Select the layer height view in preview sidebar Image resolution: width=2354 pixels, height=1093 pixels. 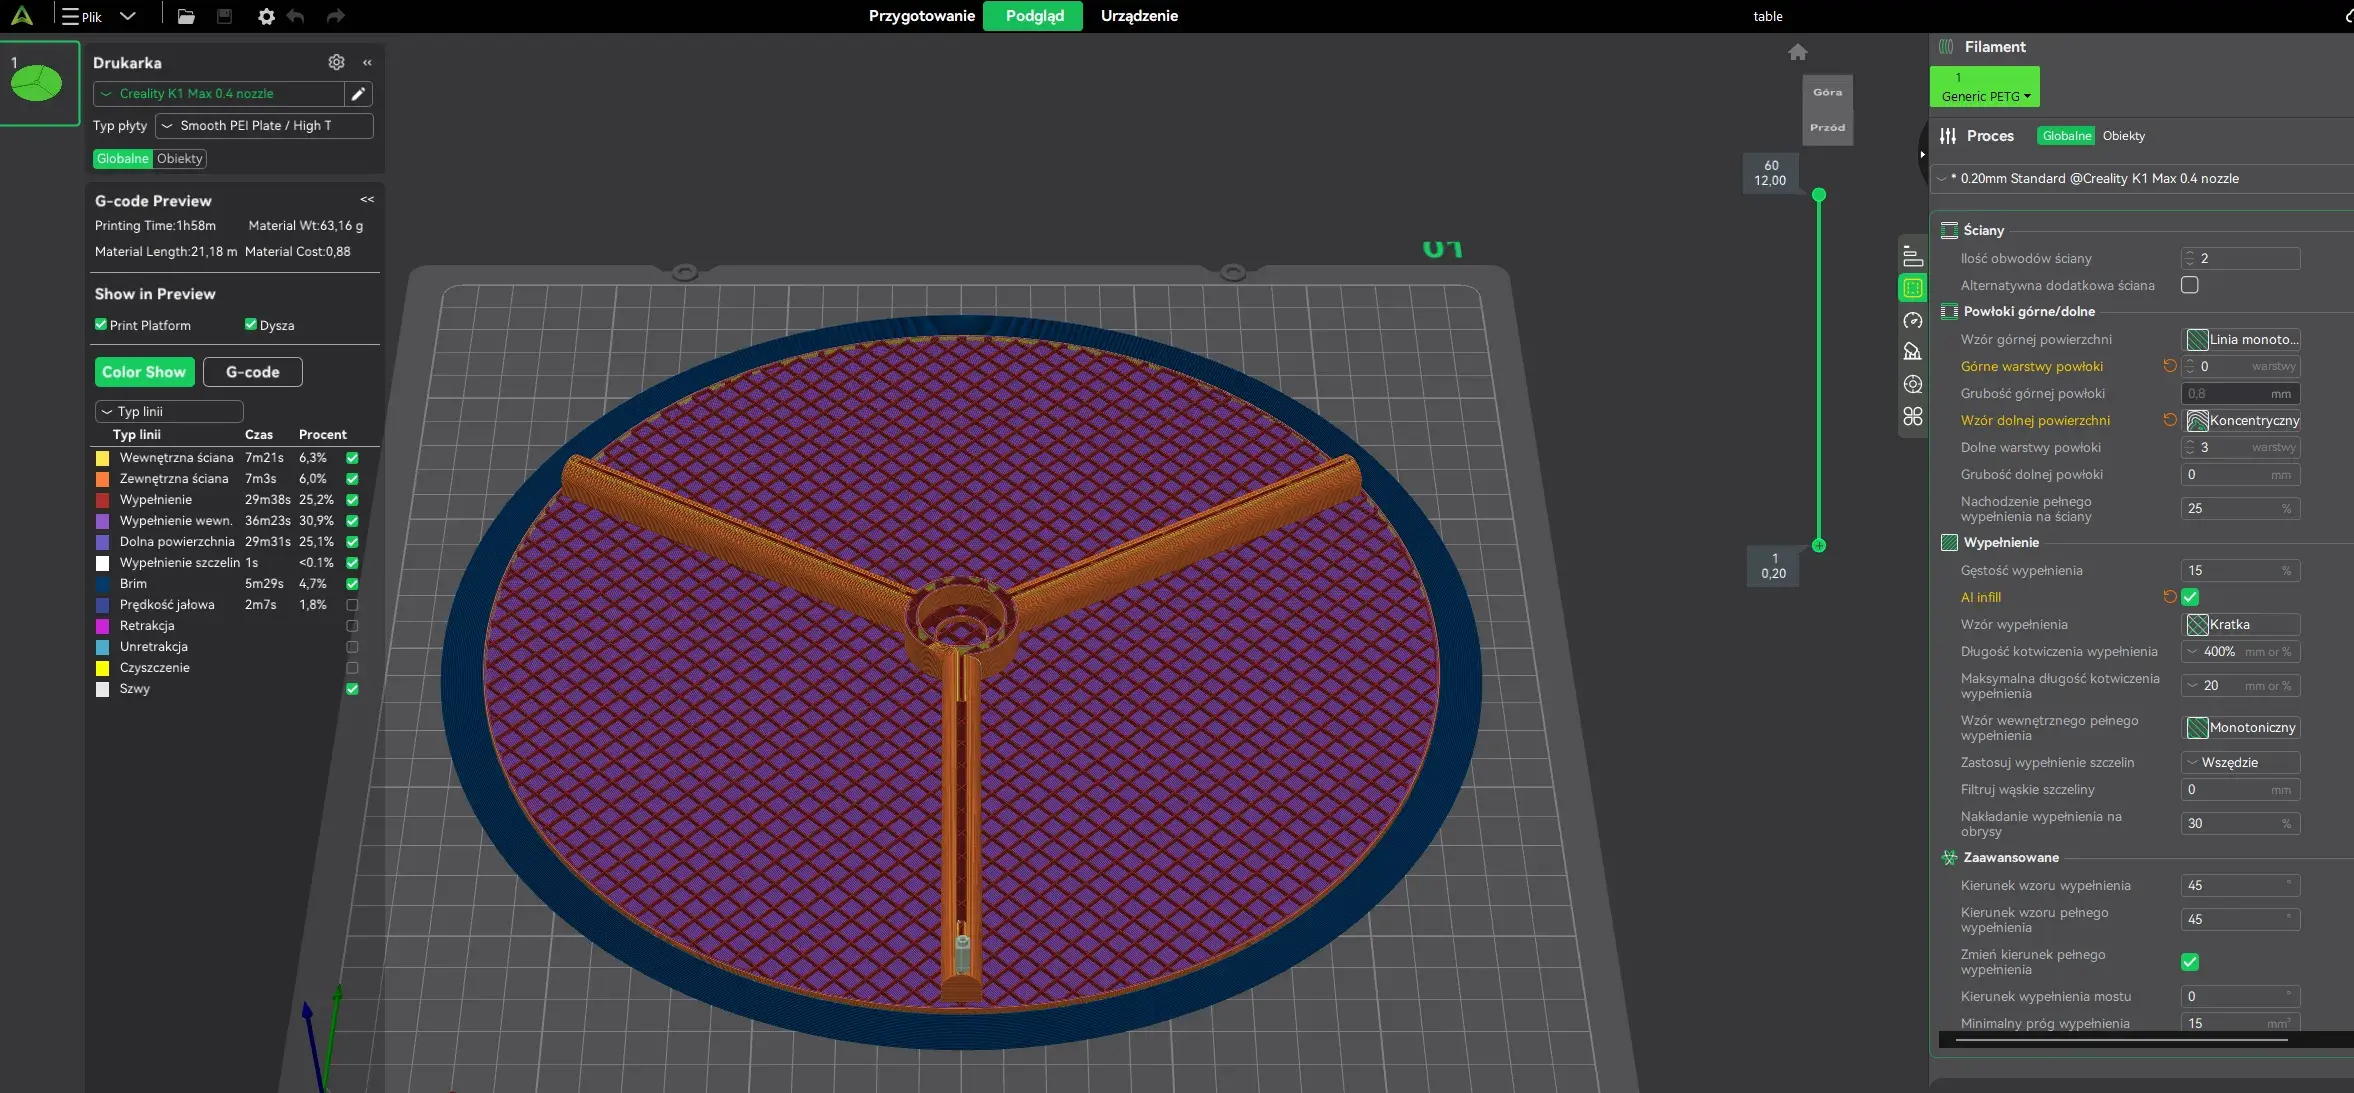(x=1911, y=255)
